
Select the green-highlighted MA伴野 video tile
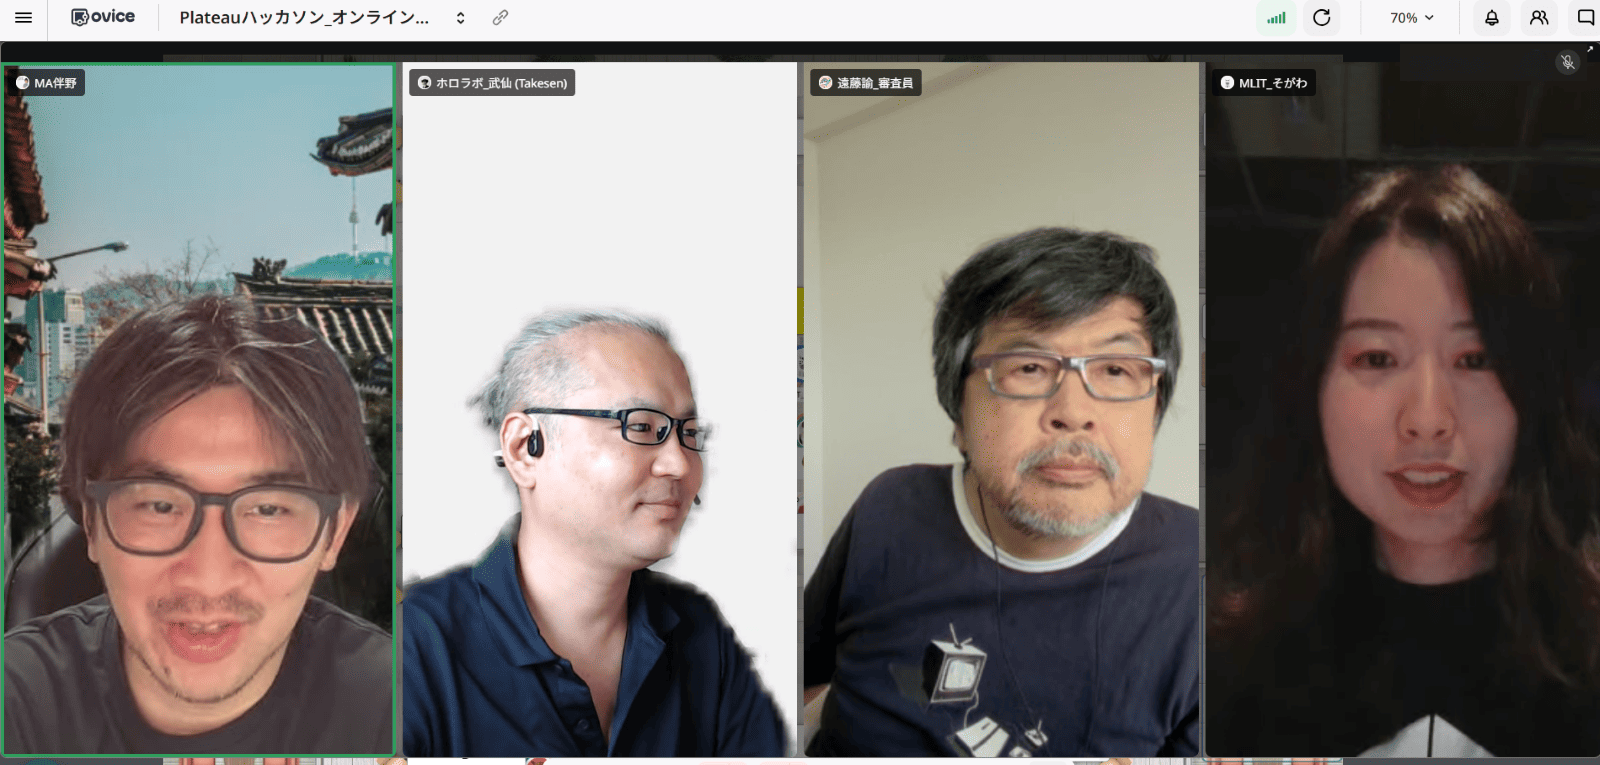(x=199, y=420)
